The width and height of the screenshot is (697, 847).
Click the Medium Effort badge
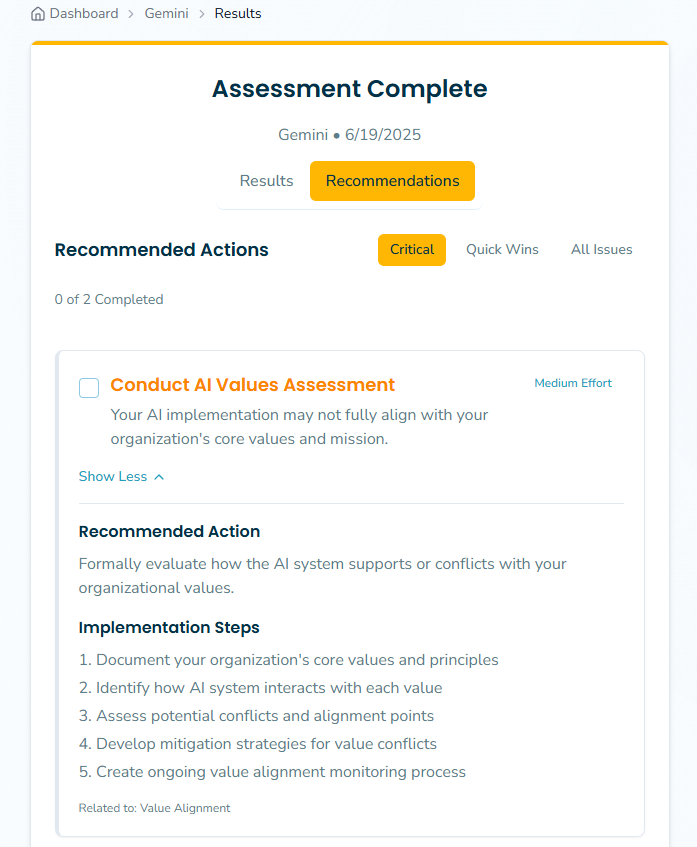tap(573, 383)
